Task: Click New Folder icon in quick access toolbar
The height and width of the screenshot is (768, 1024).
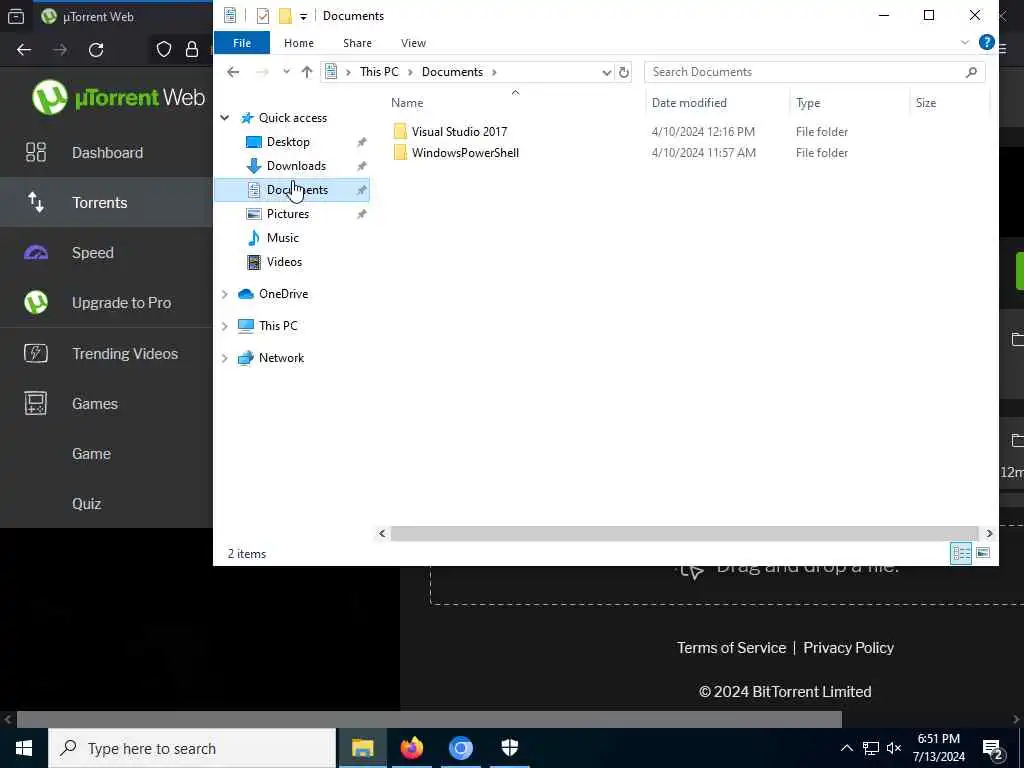Action: point(285,16)
